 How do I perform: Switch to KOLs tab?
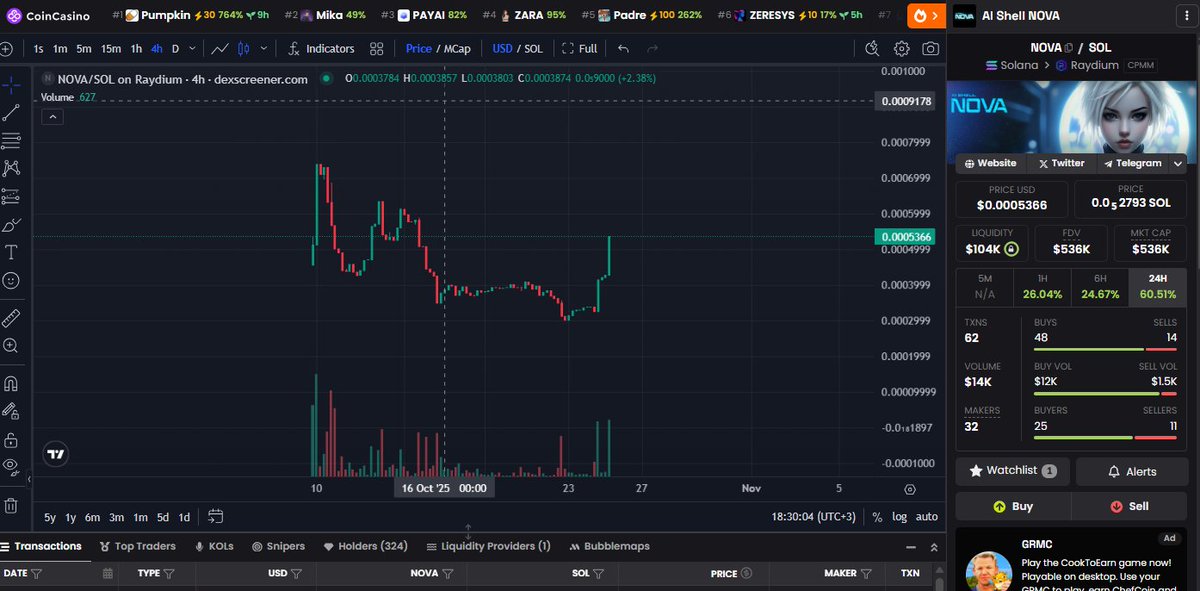point(214,546)
